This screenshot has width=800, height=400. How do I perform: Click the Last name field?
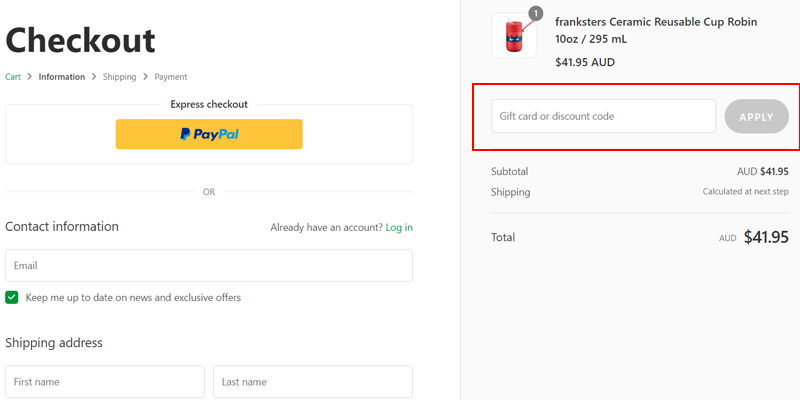point(313,382)
